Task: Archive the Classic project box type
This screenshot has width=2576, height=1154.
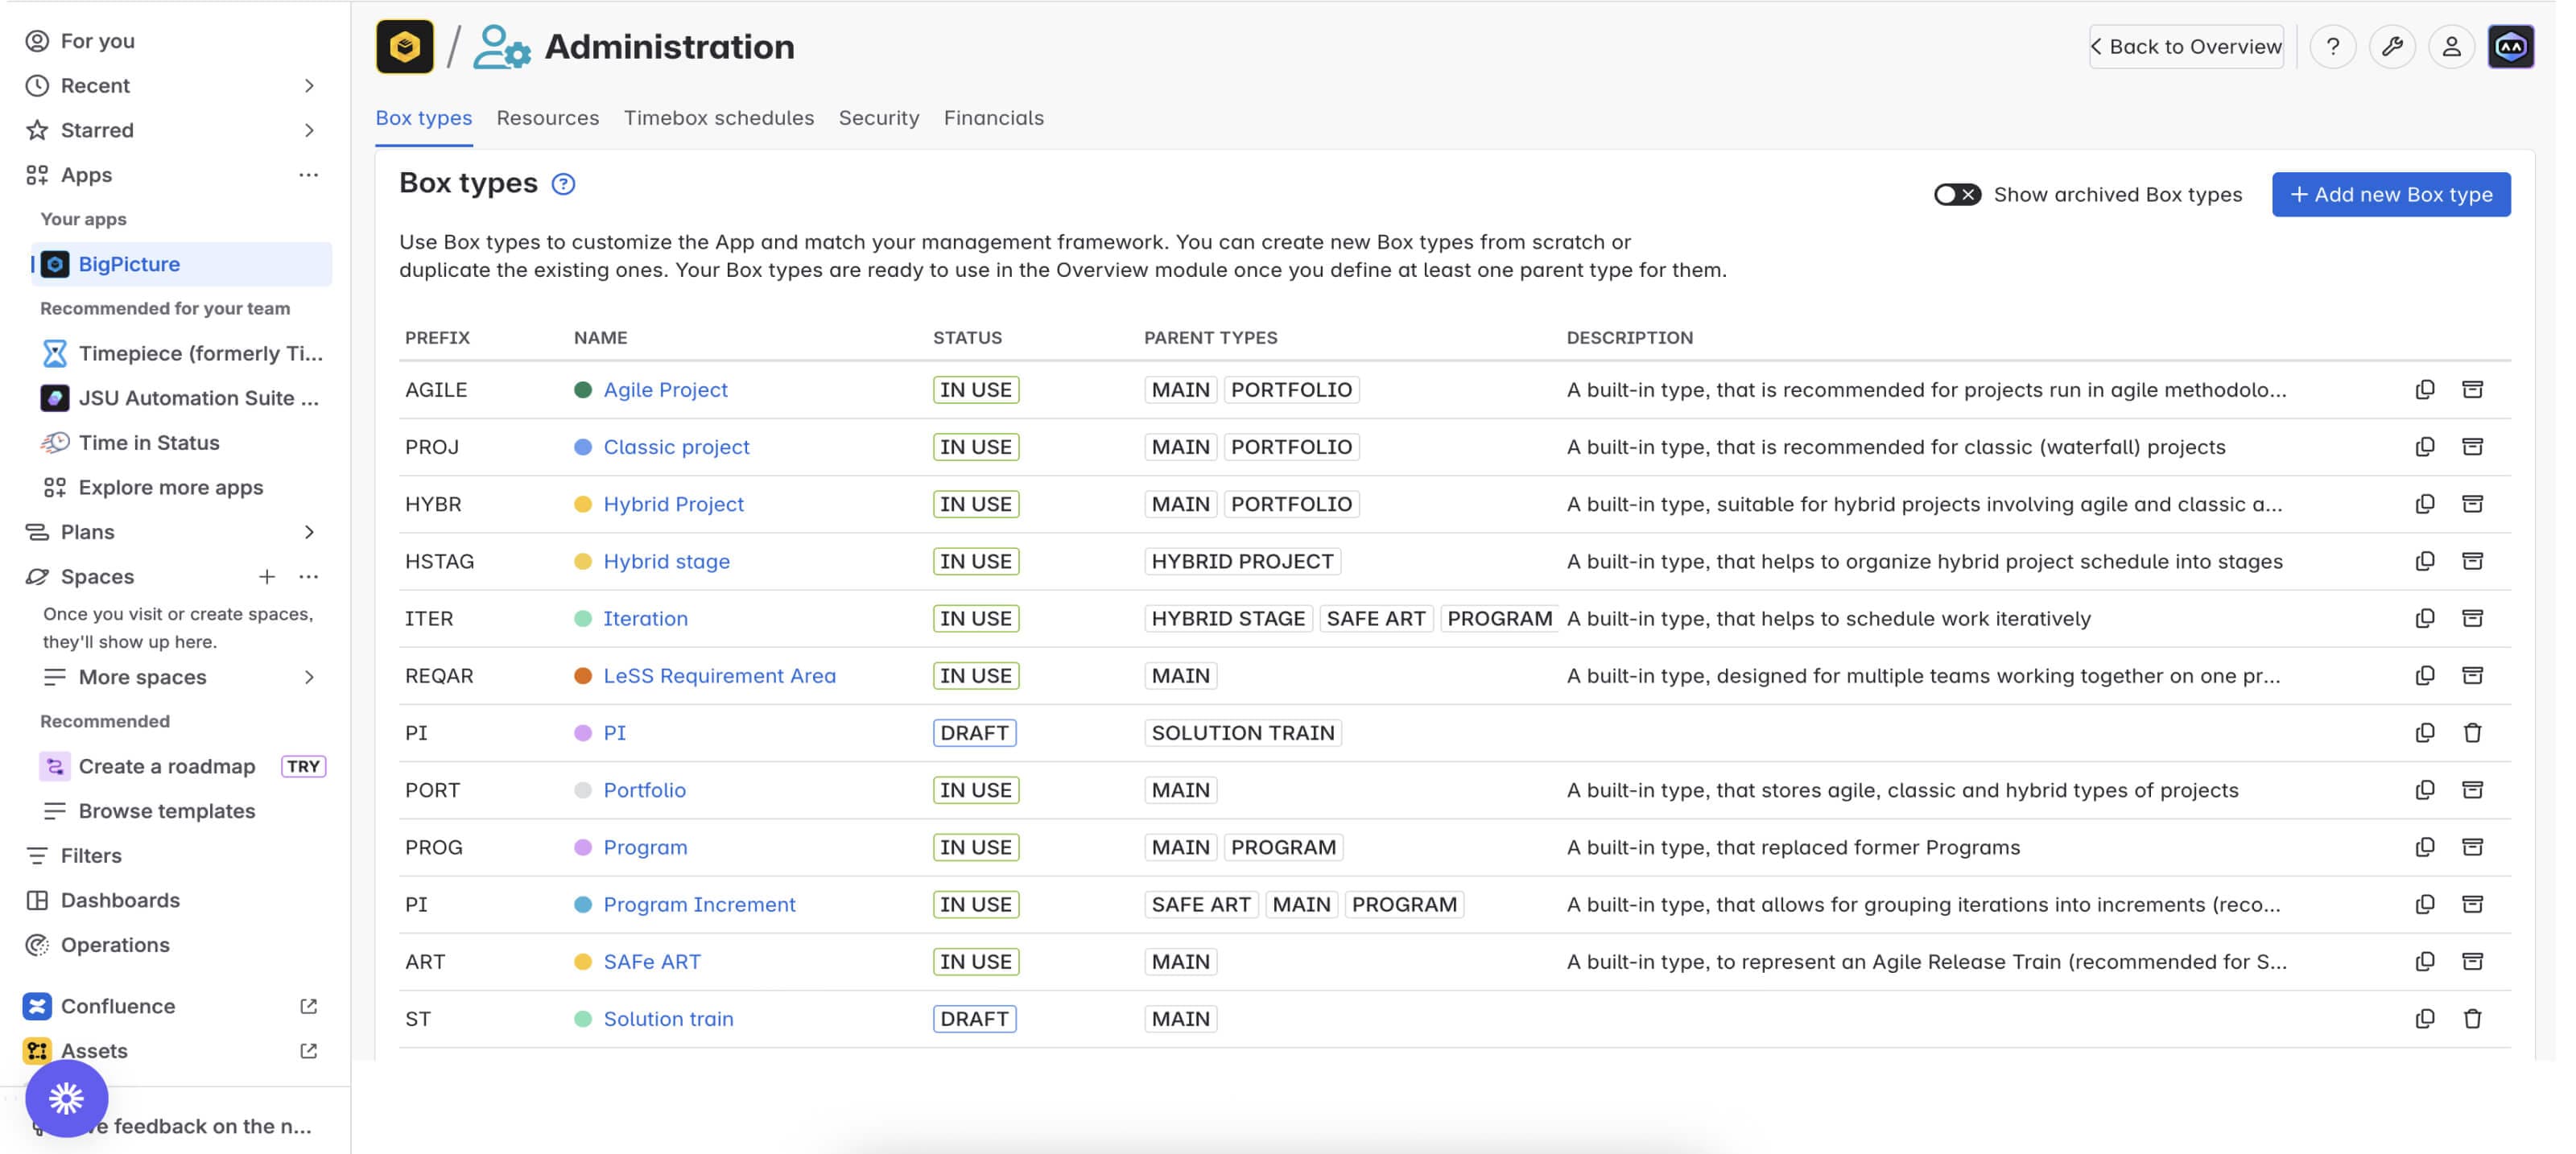Action: pyautogui.click(x=2472, y=447)
